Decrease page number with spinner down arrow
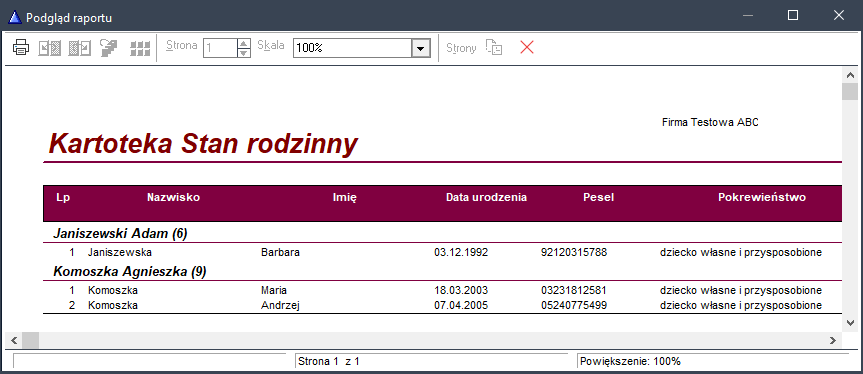The image size is (863, 374). tap(243, 52)
